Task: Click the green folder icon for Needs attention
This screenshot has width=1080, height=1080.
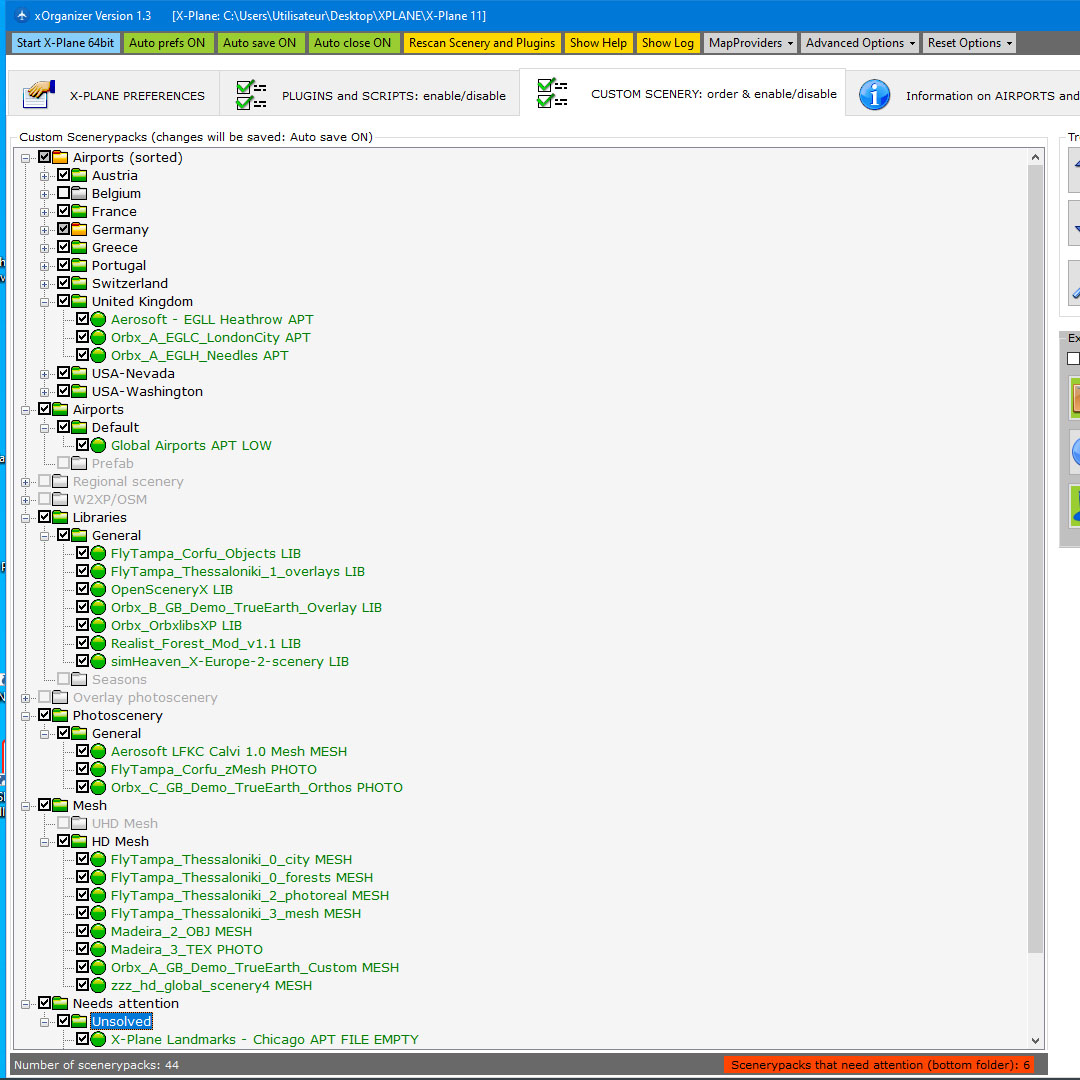Action: (x=61, y=1003)
